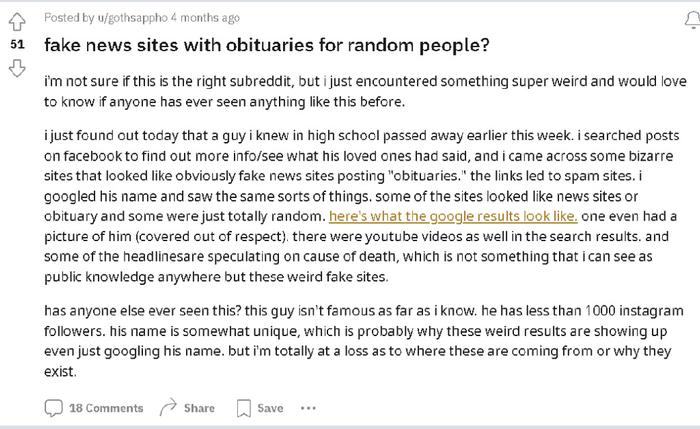Click the '4 months ago' timestamp
The height and width of the screenshot is (429, 700).
coord(205,18)
